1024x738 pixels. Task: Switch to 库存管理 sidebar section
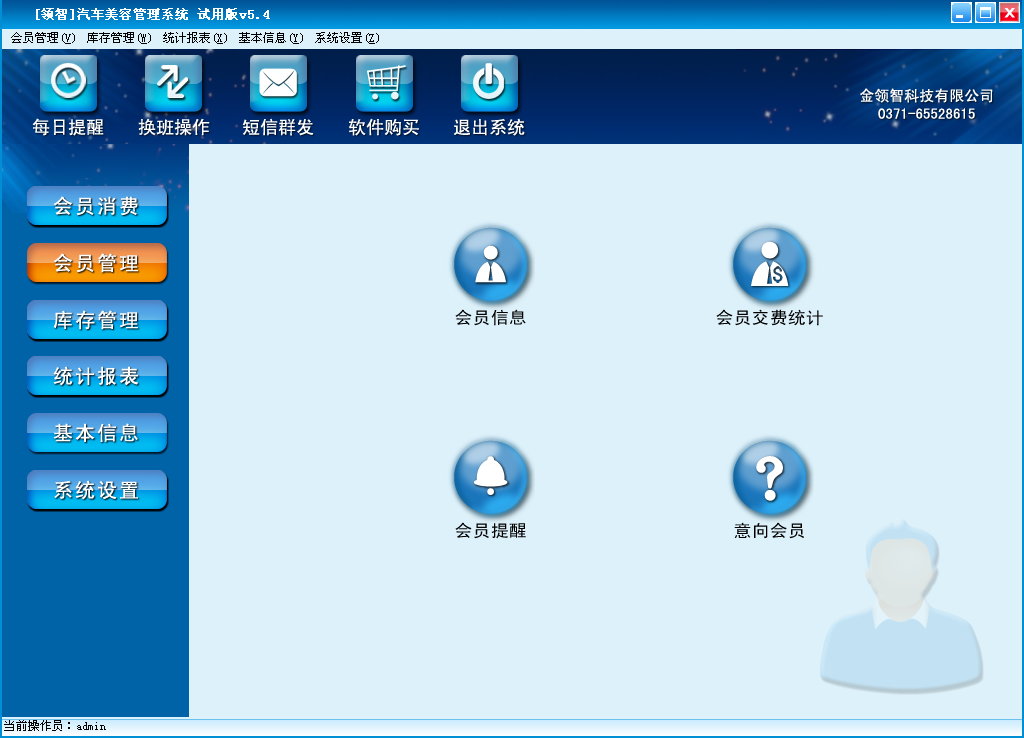click(97, 321)
